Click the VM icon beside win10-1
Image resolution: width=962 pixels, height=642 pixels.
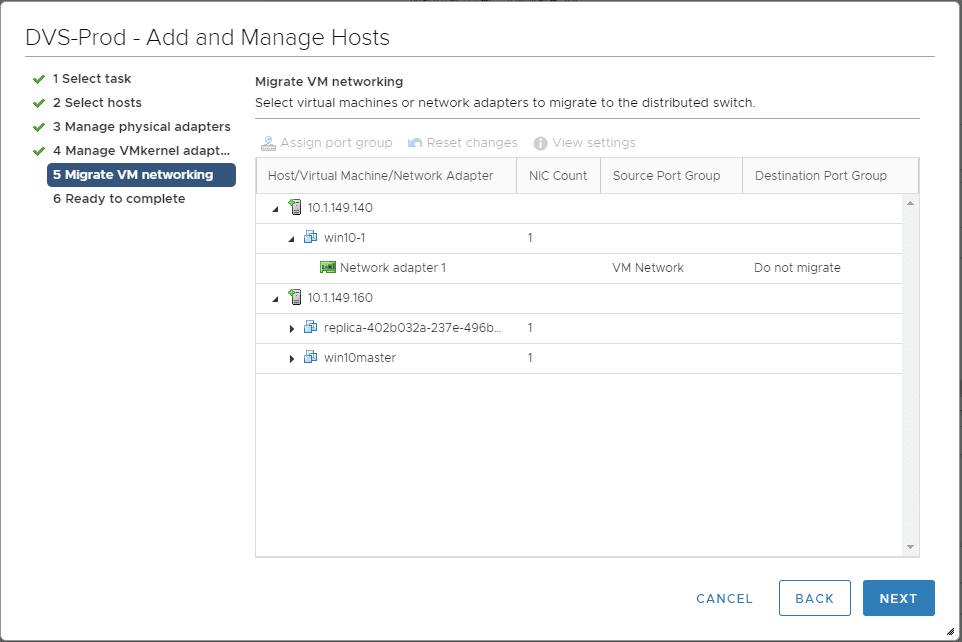pos(310,237)
